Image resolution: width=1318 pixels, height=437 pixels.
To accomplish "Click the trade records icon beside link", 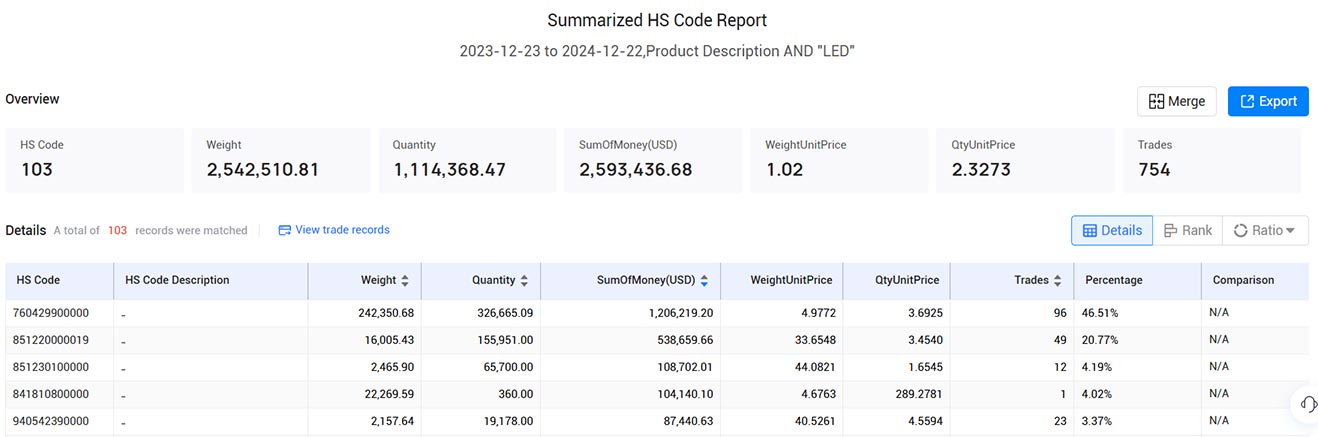I will tap(284, 230).
